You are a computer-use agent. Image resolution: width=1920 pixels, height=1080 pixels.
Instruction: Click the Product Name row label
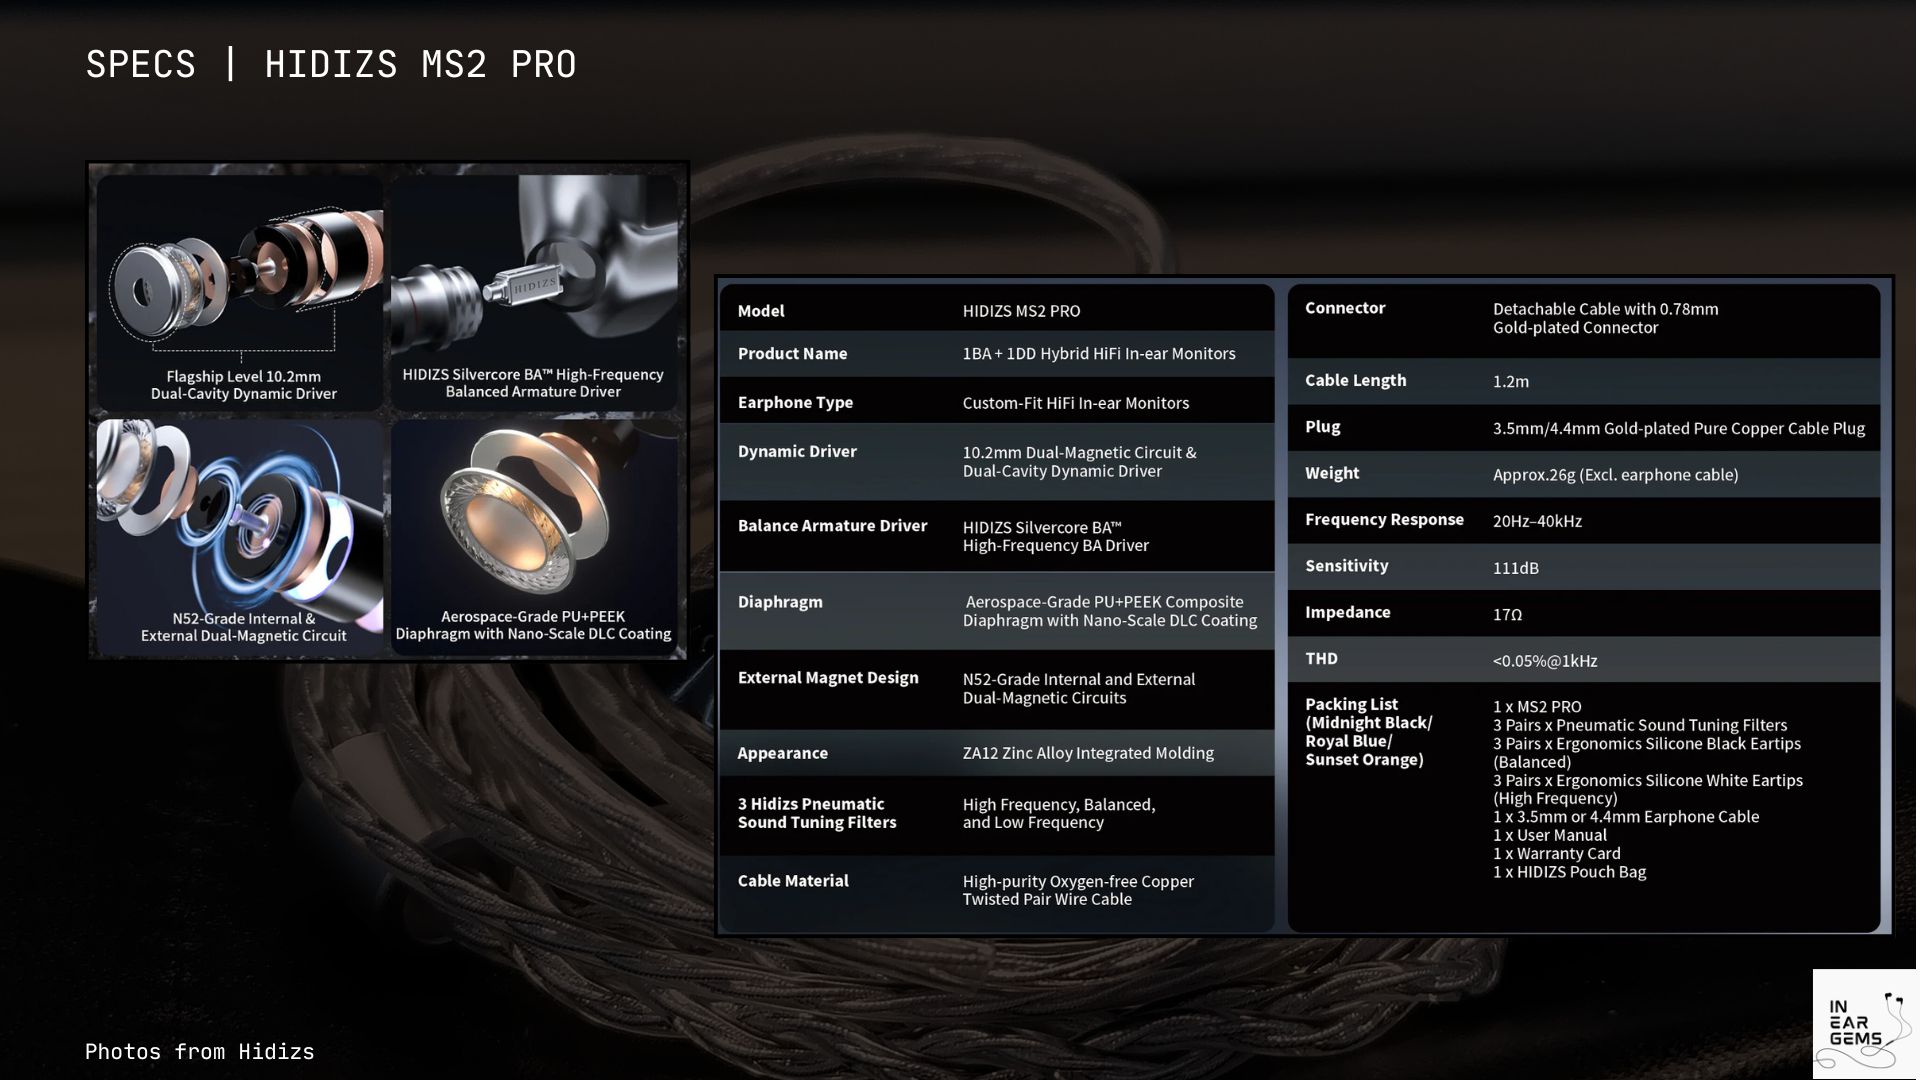point(792,354)
